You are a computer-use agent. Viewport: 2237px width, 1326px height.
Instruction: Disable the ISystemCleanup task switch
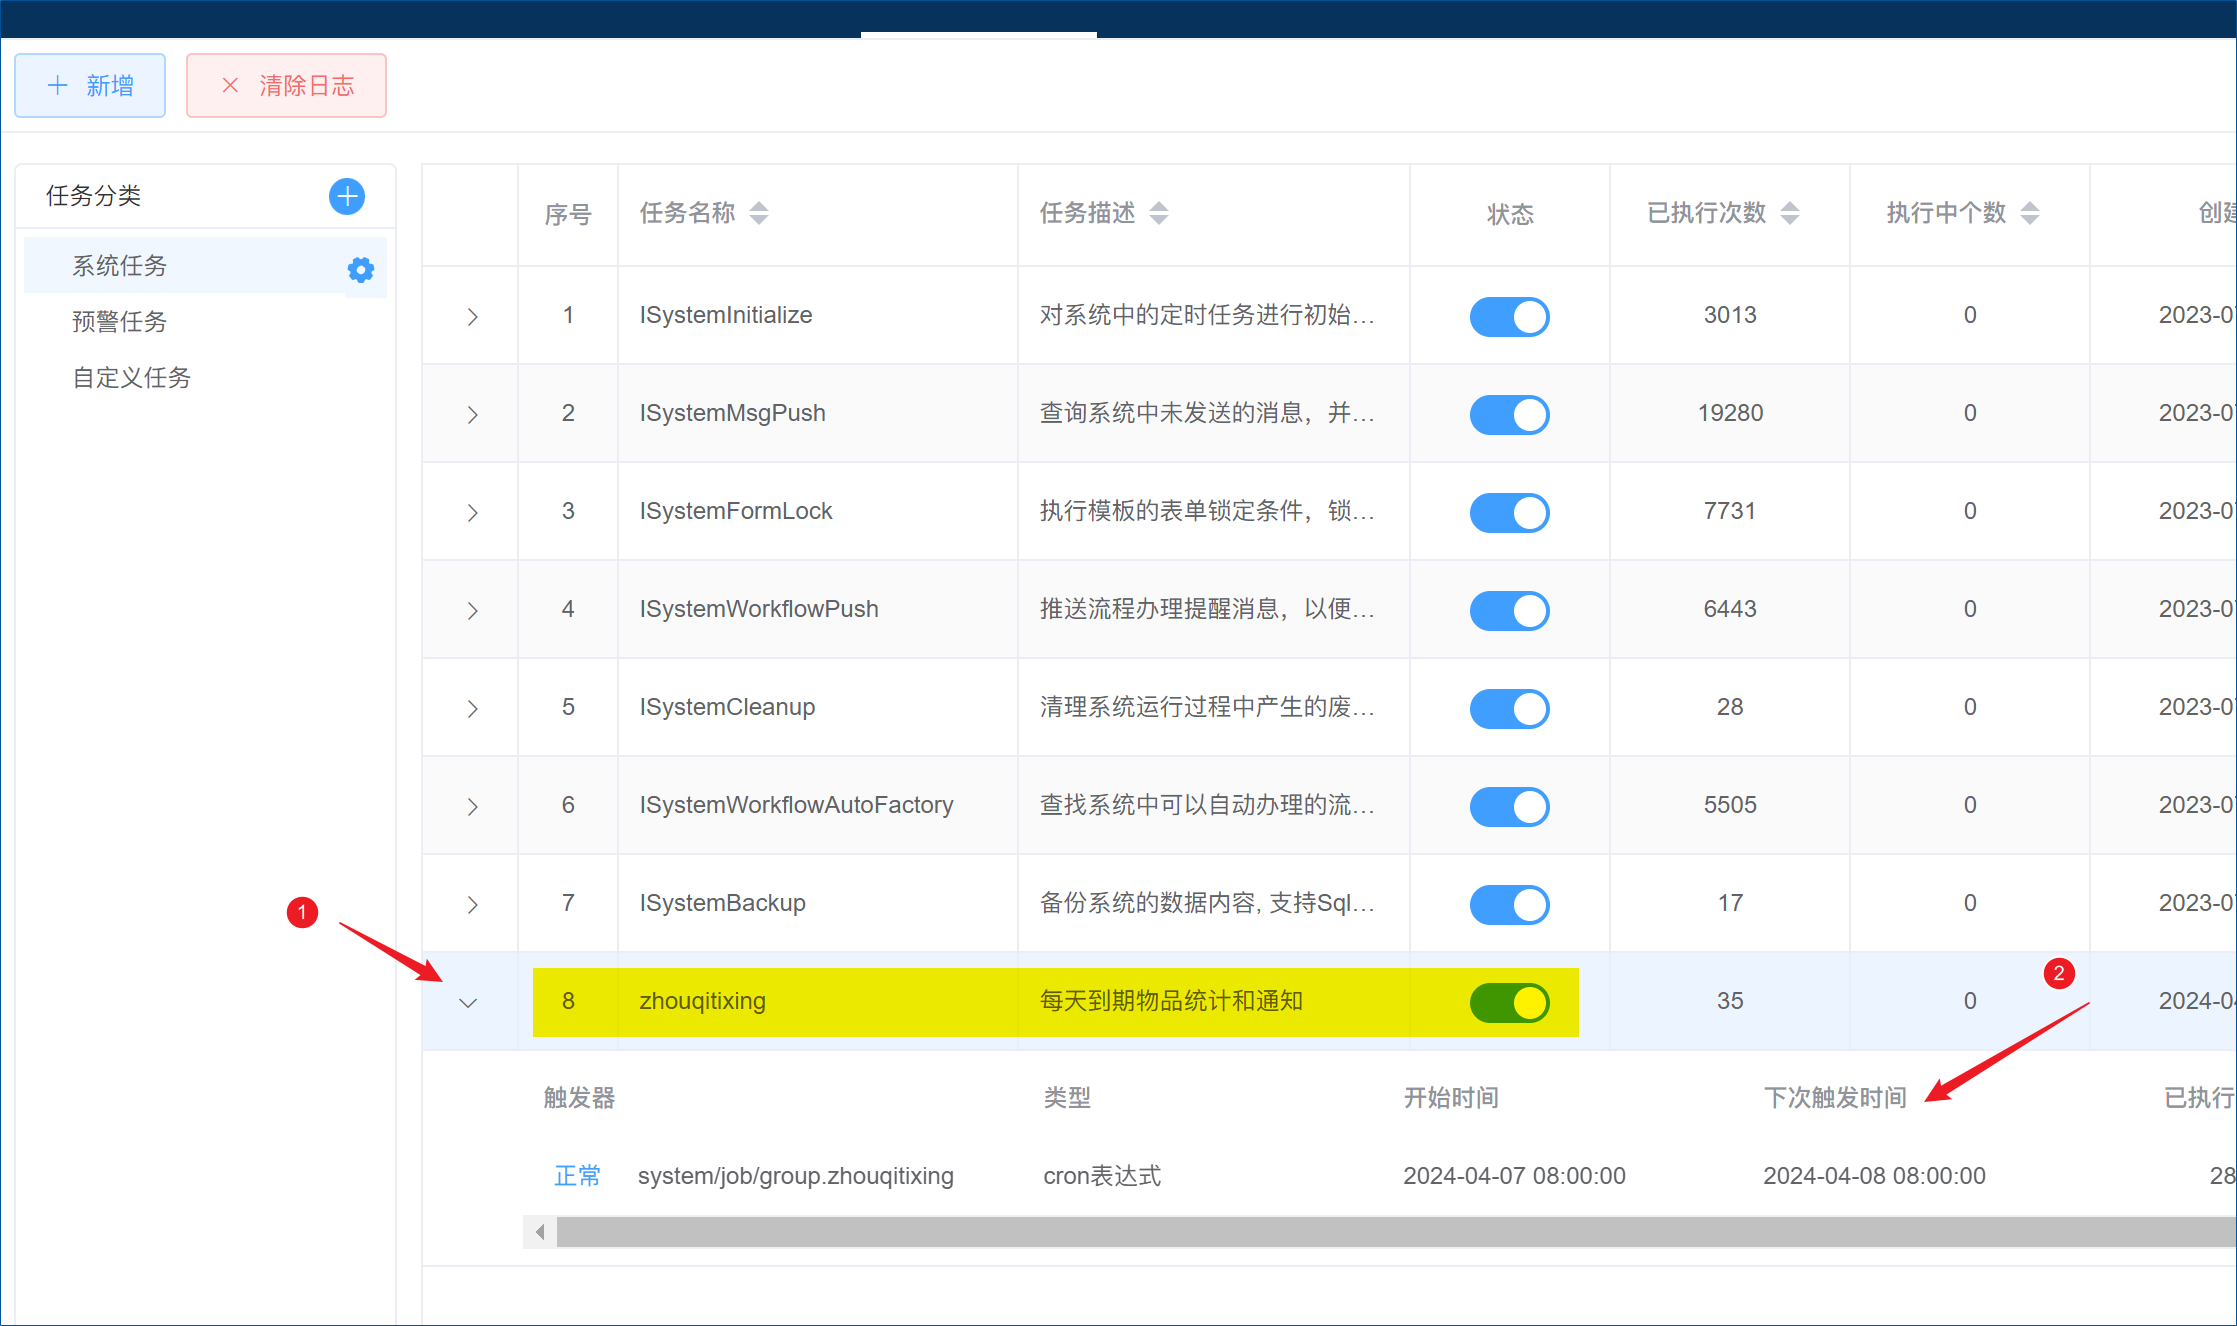[1509, 708]
